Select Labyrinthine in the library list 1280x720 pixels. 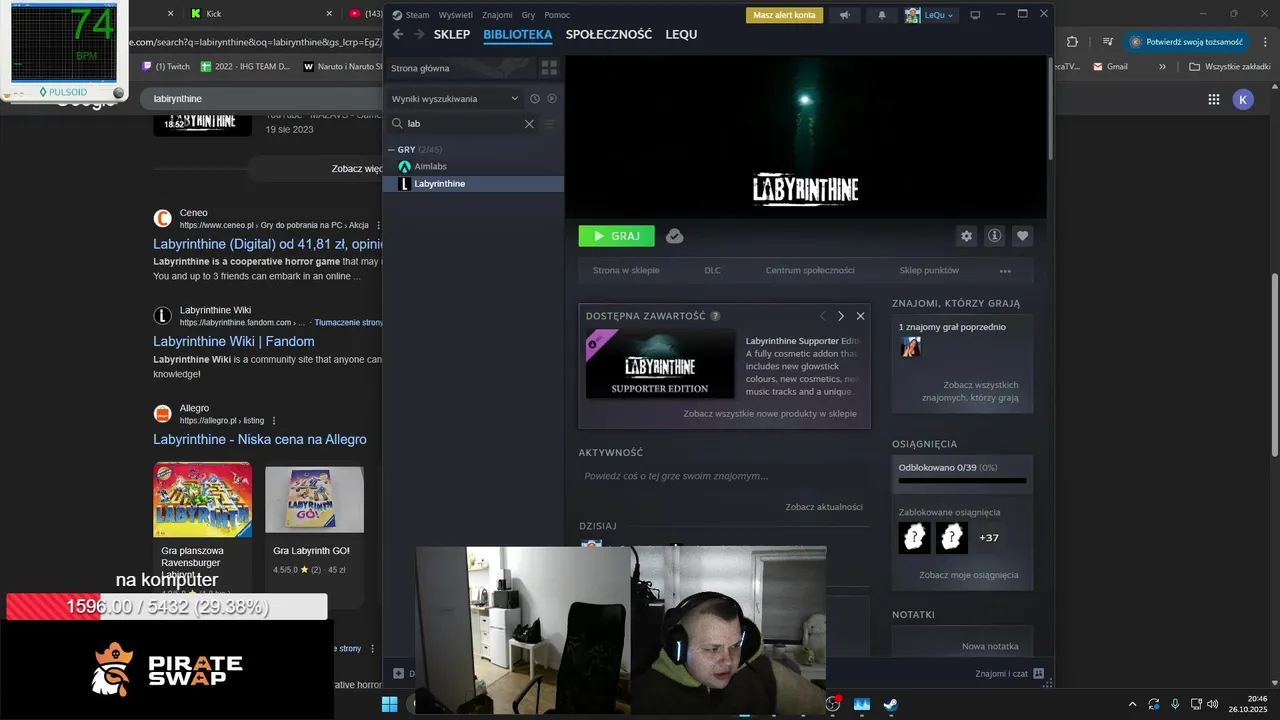coord(474,184)
